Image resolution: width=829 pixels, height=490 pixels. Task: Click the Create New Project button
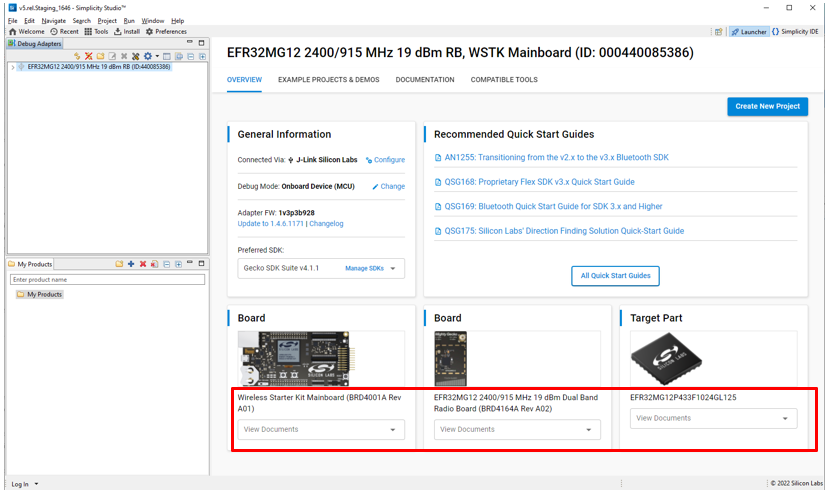pos(767,106)
